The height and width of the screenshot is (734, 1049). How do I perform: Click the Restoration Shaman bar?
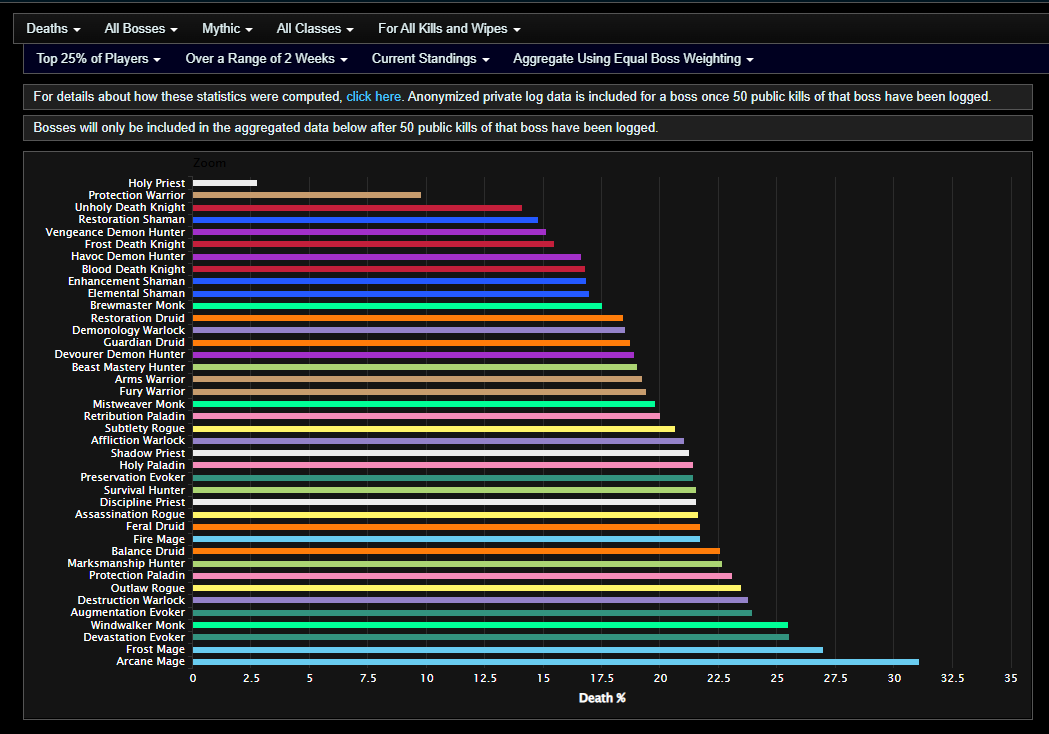(x=365, y=219)
